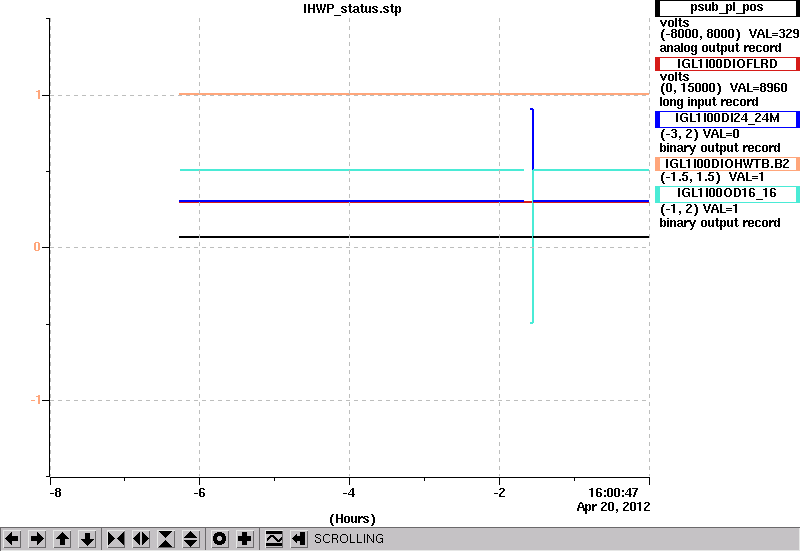Screen dimensions: 800x551
Task: Click the -2 hours tick label
Action: tap(499, 493)
